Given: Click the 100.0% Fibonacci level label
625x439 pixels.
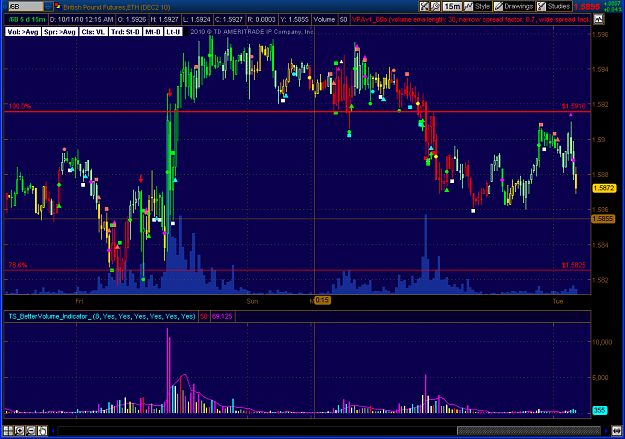Looking at the screenshot, I should (20, 106).
